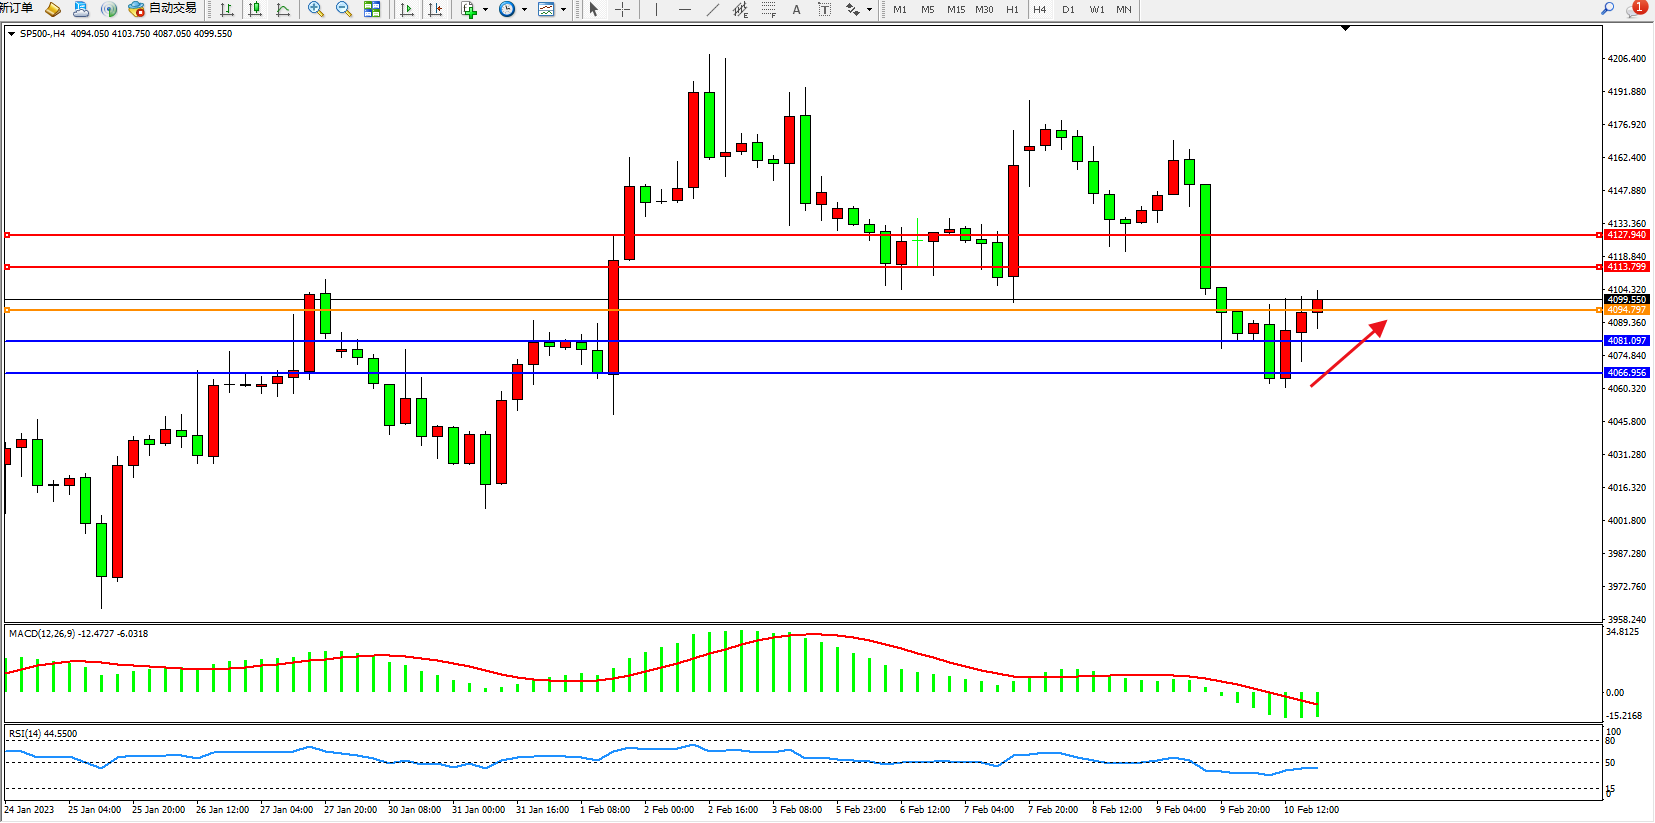Tile chart windows with grid icon
1655x823 pixels.
coord(372,9)
